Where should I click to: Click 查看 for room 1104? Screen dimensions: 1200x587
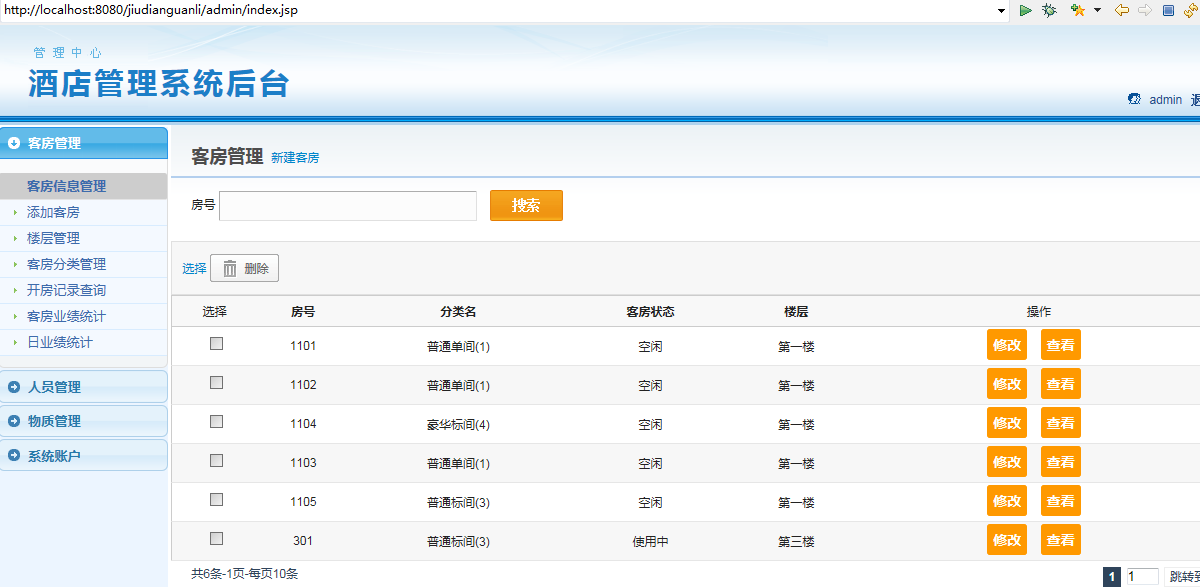[x=1061, y=423]
